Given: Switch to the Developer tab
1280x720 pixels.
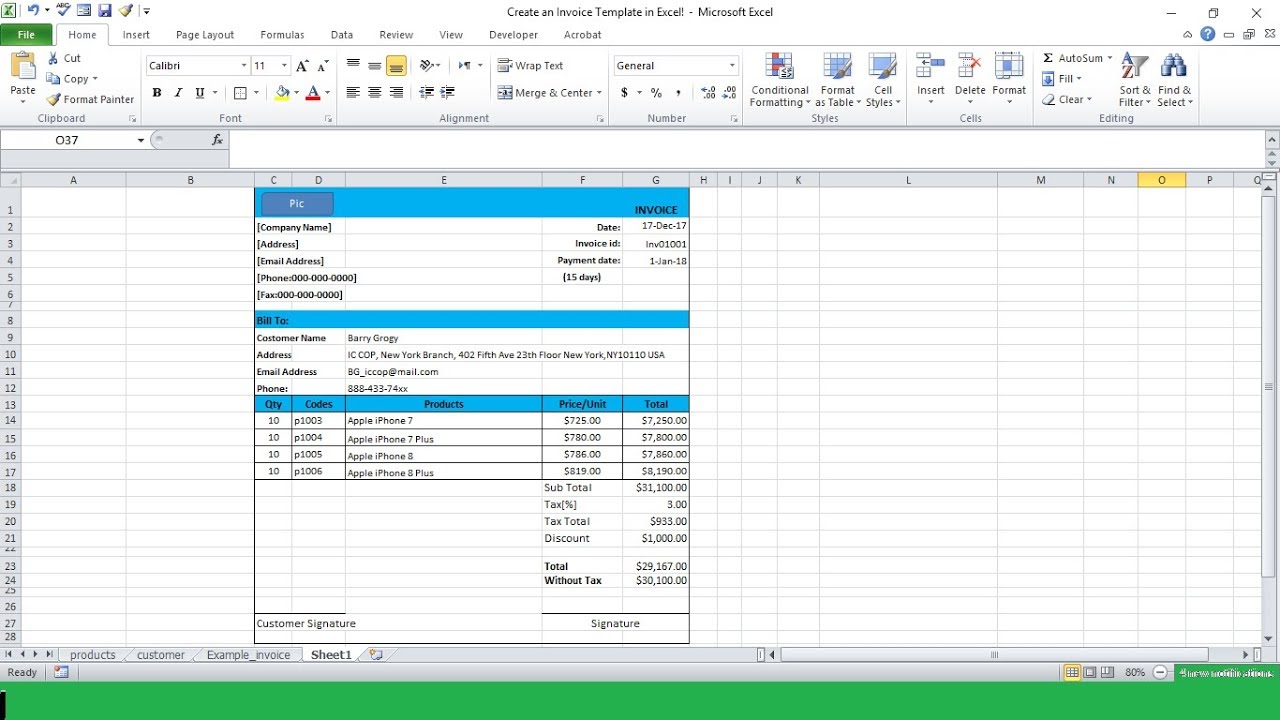Looking at the screenshot, I should (513, 34).
